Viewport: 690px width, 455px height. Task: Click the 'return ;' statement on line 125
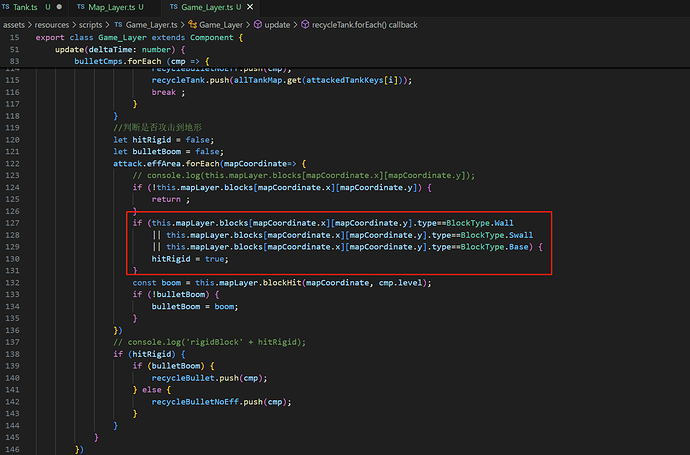click(171, 199)
